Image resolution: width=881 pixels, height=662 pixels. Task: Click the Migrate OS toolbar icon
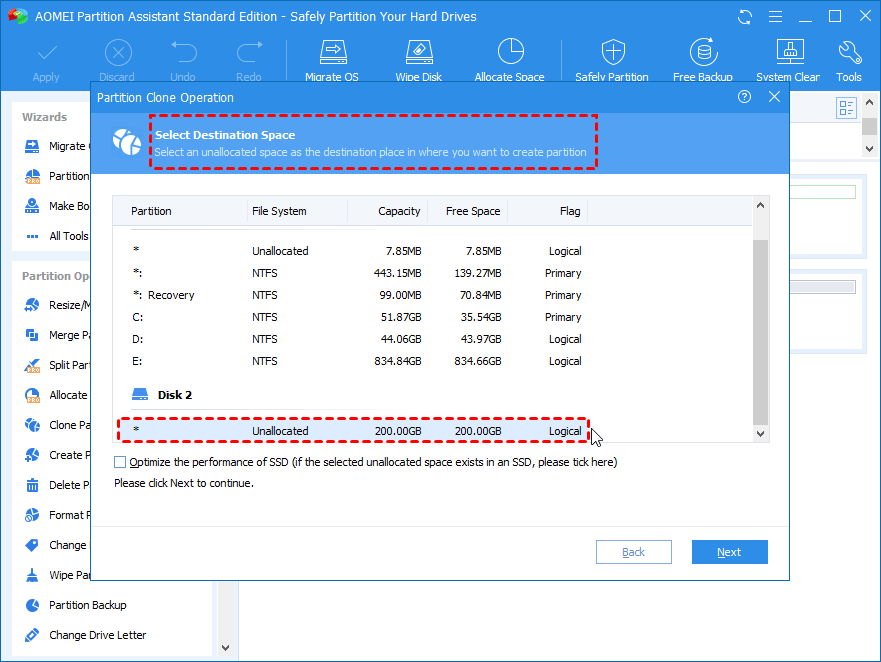click(332, 59)
